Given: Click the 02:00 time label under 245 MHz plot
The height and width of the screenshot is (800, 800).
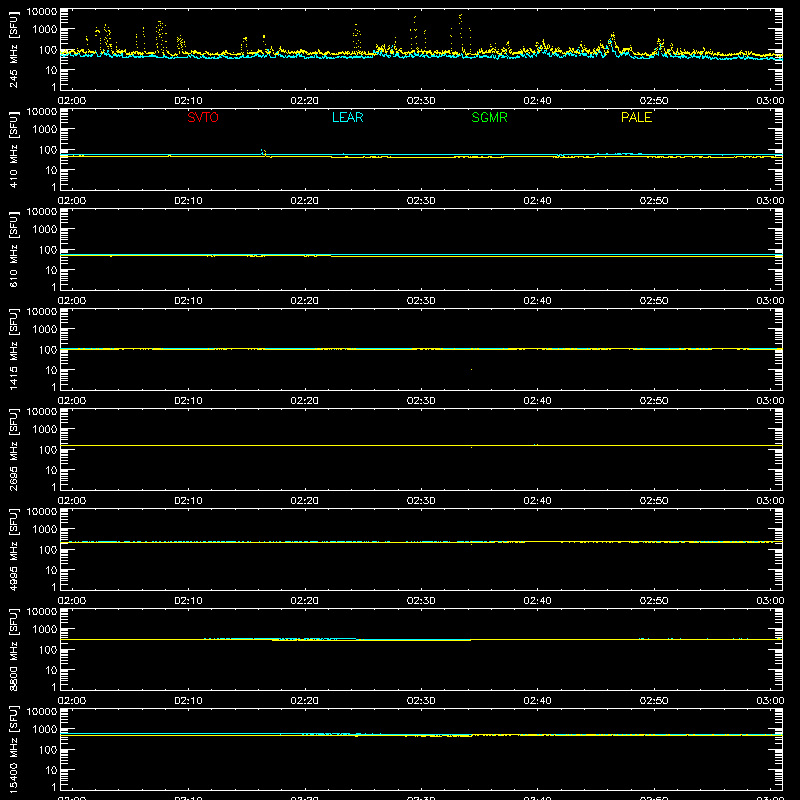Looking at the screenshot, I should (x=72, y=101).
